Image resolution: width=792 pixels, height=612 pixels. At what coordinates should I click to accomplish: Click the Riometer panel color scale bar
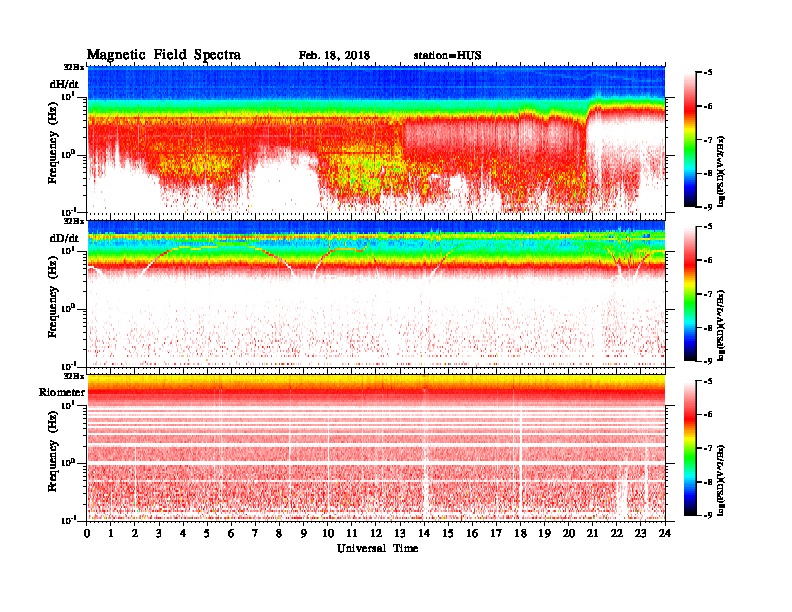[690, 448]
